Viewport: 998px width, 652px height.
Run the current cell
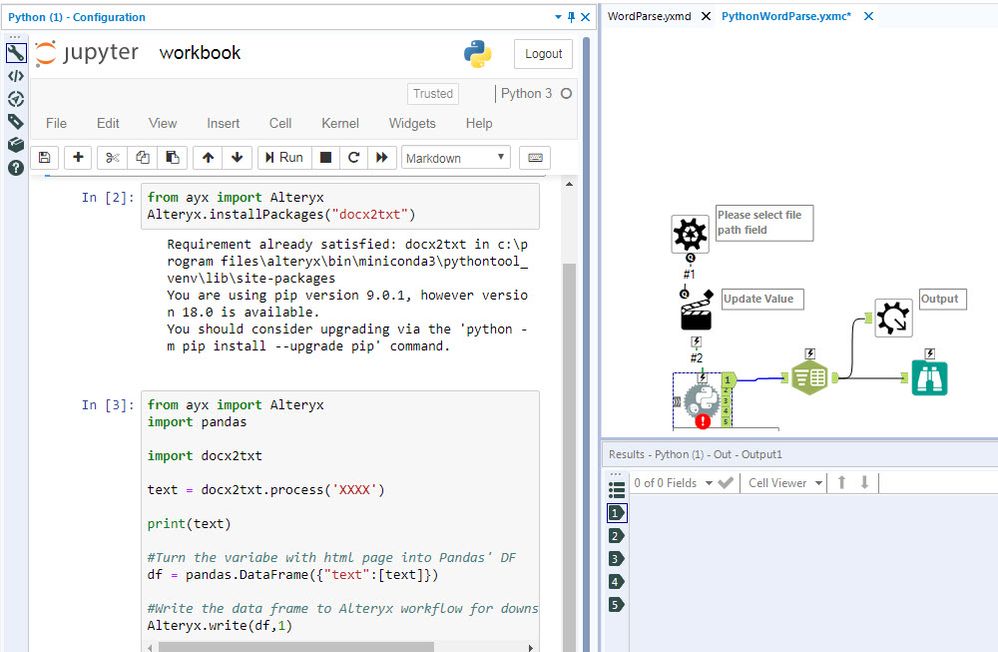click(285, 157)
